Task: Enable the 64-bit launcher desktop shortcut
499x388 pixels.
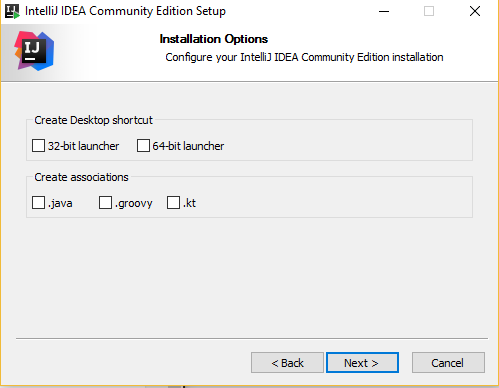Action: (143, 146)
